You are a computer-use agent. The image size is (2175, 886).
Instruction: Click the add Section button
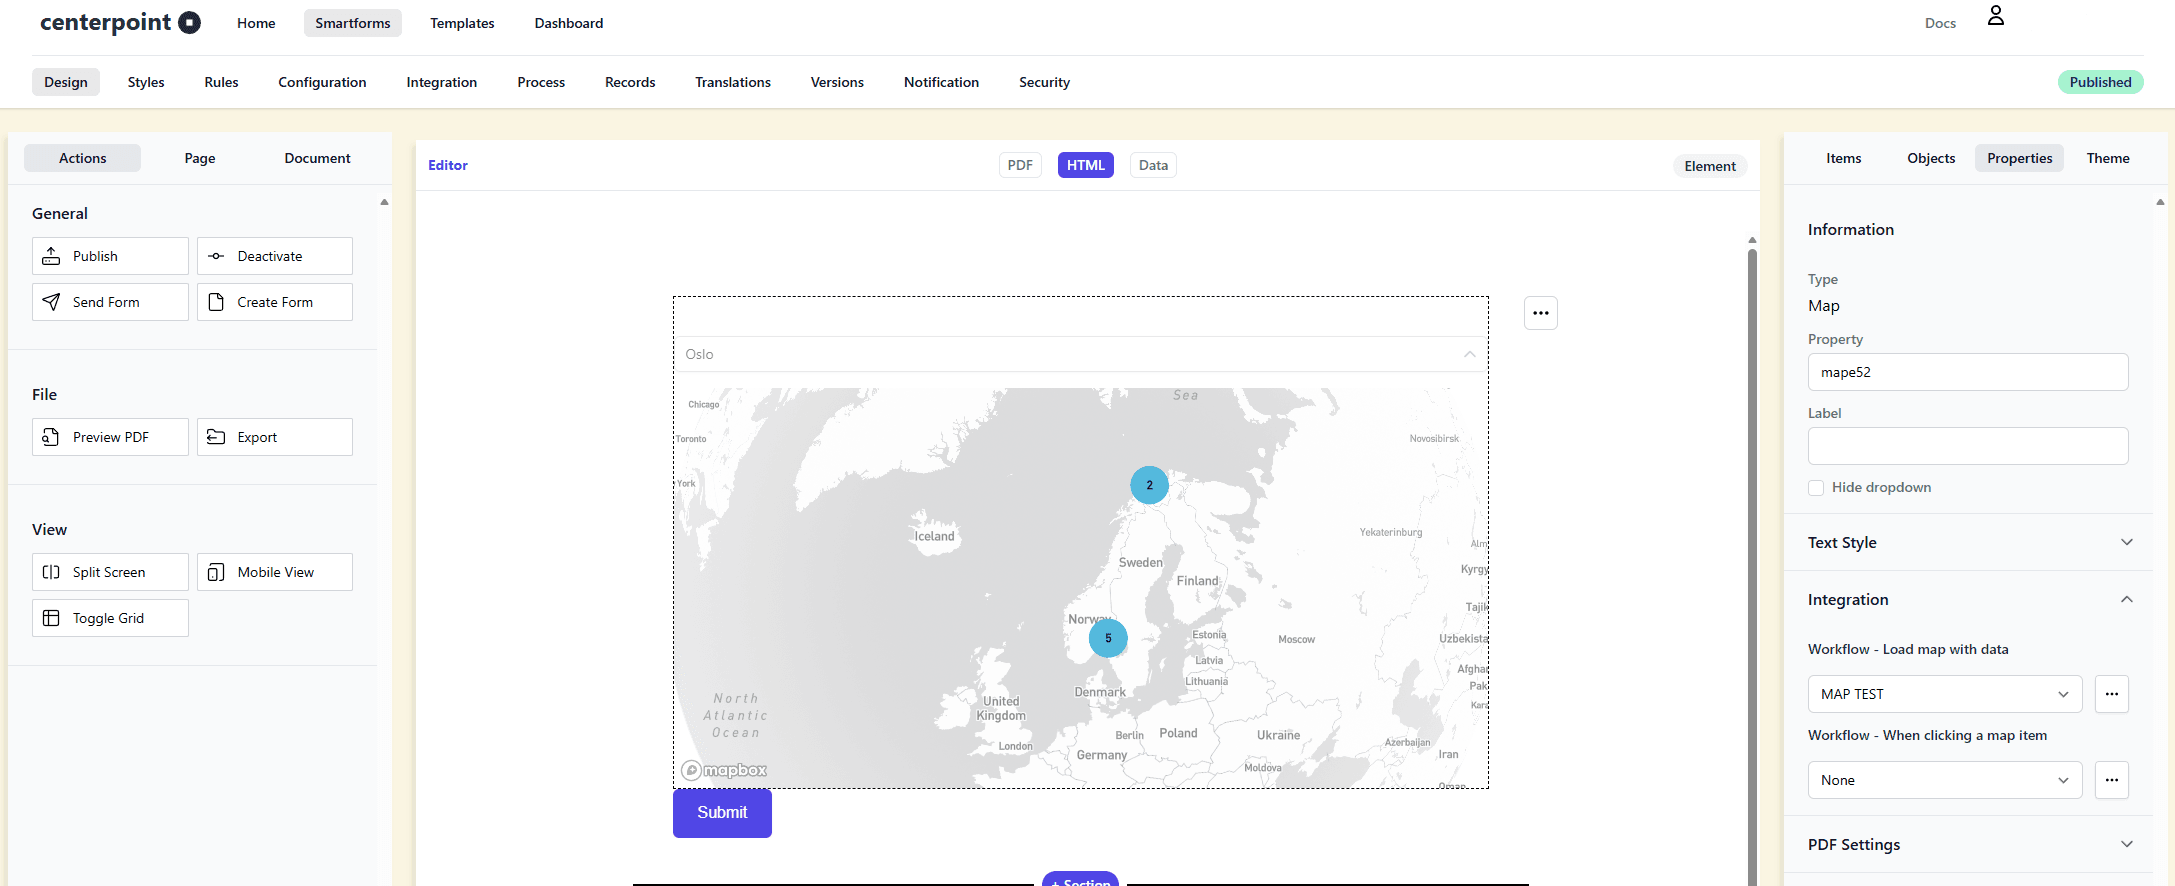(x=1080, y=879)
